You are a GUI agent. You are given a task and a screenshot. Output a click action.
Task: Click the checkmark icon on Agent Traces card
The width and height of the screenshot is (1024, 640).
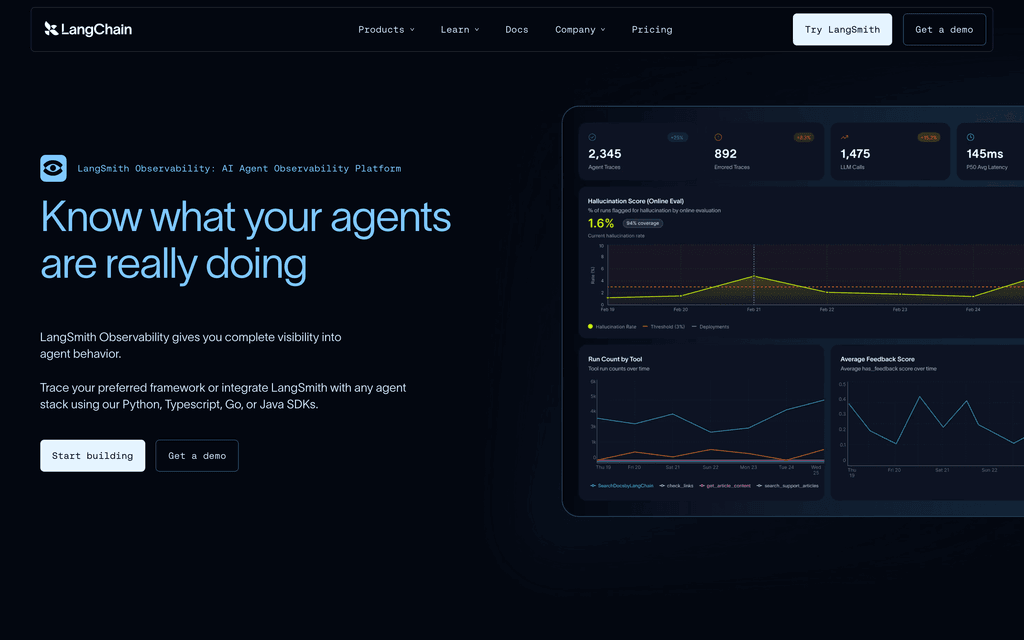tap(592, 137)
